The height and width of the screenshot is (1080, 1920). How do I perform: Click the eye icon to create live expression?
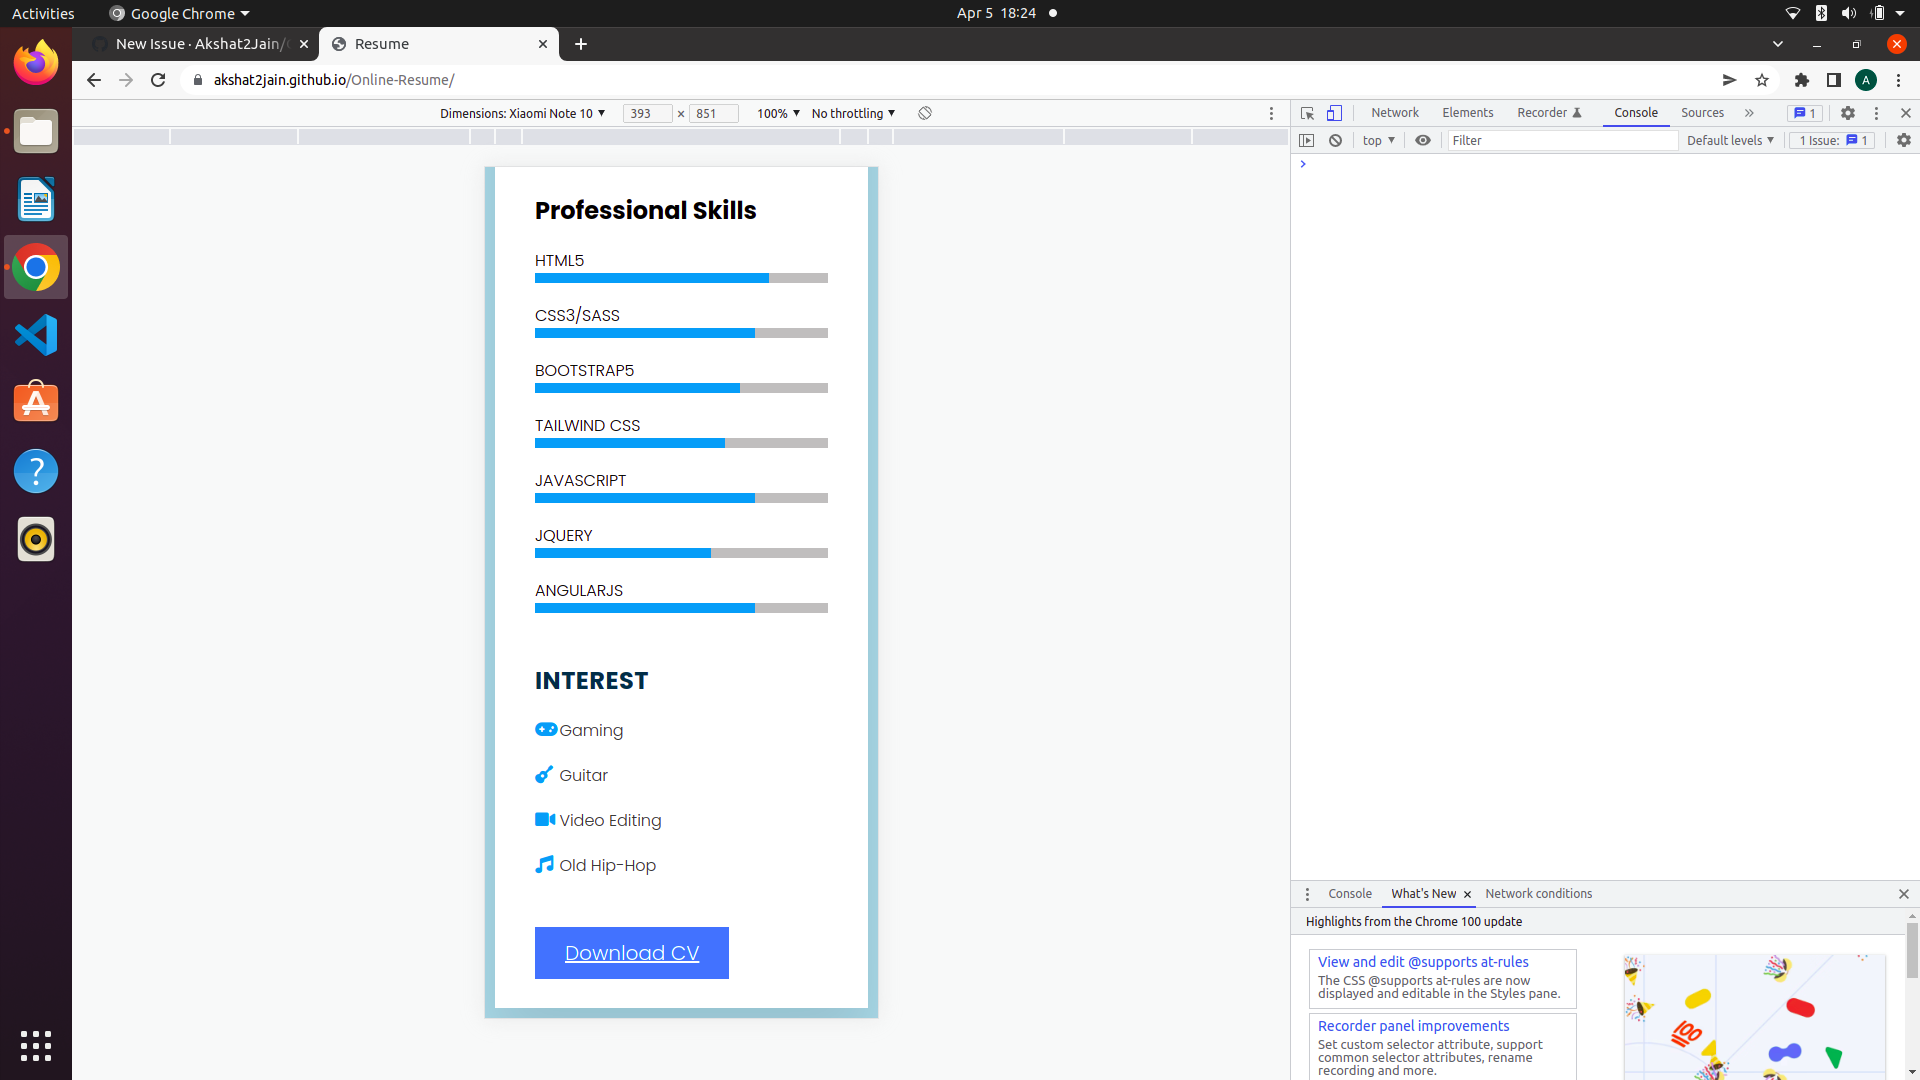click(x=1423, y=140)
